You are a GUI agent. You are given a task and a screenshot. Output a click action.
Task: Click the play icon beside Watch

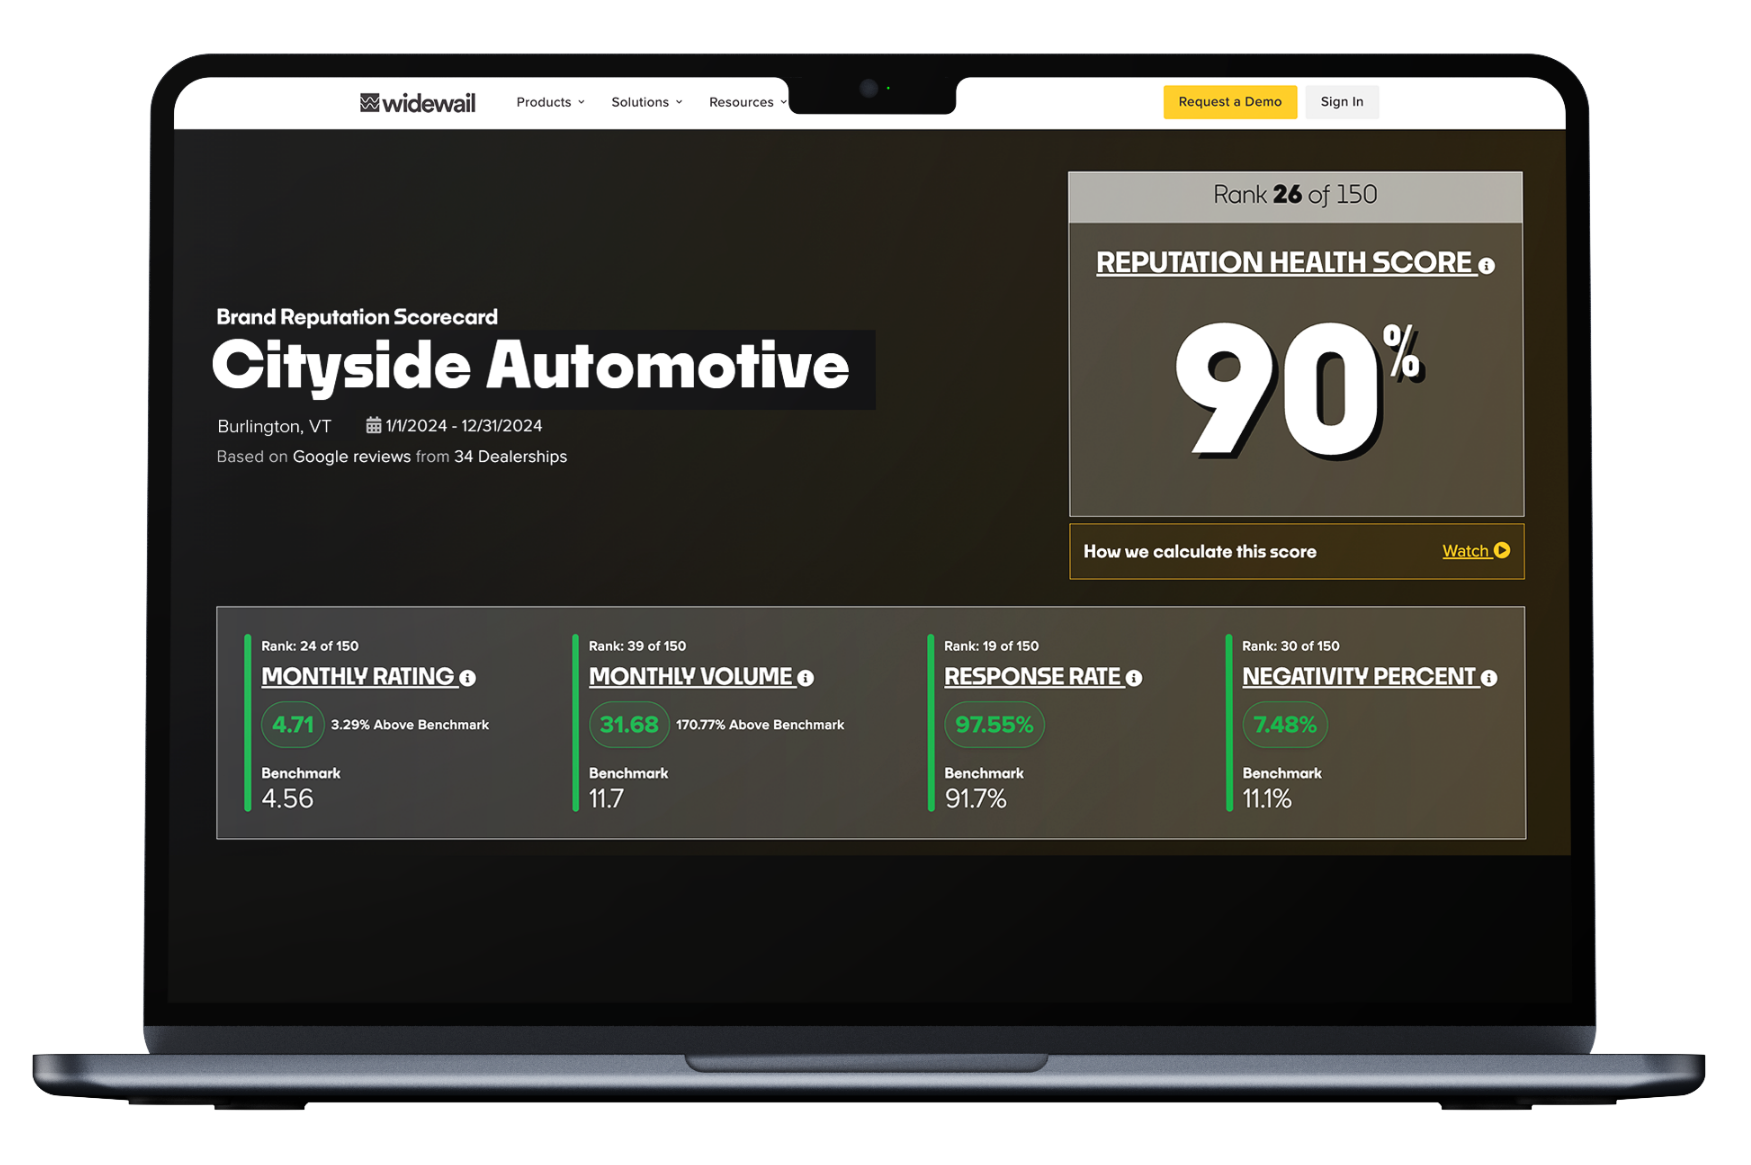pos(1502,551)
